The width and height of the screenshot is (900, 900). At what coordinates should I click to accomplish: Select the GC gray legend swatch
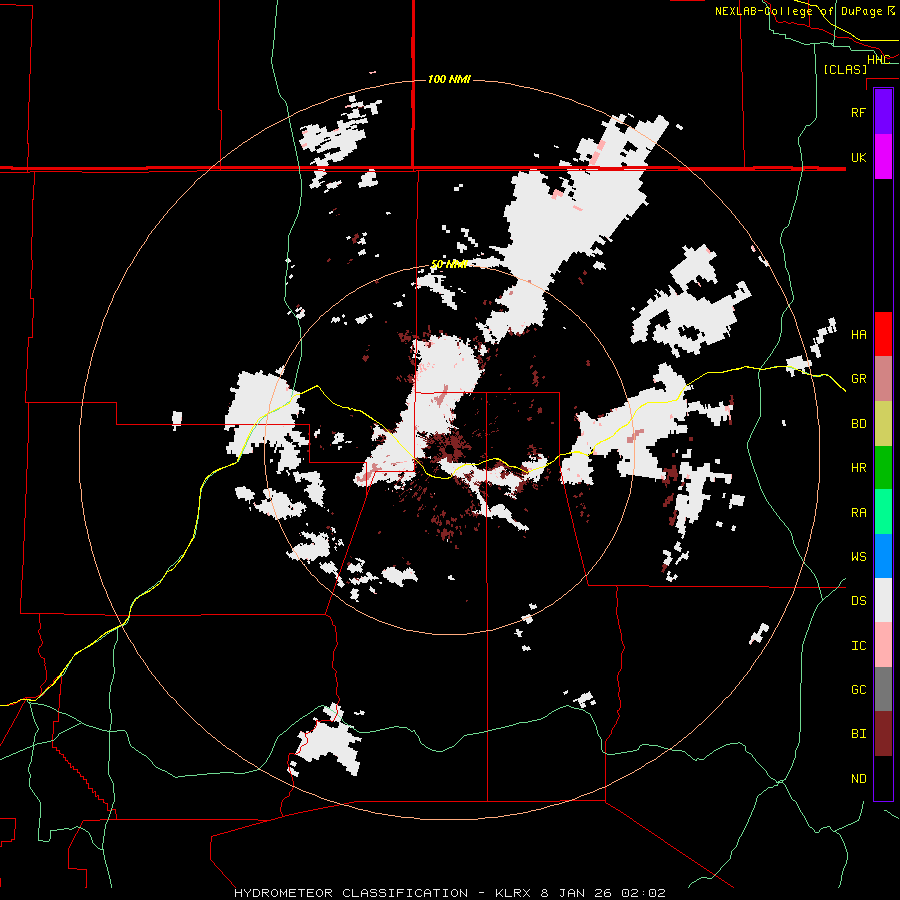coord(883,689)
